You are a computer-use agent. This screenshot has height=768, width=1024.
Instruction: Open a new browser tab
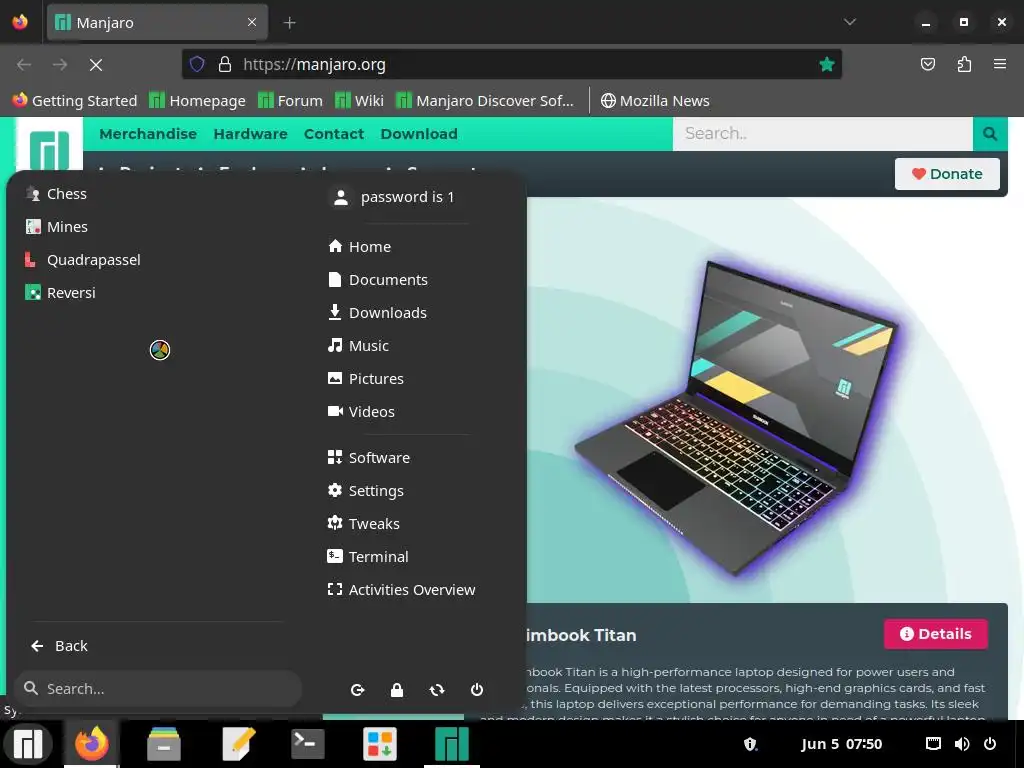point(289,23)
